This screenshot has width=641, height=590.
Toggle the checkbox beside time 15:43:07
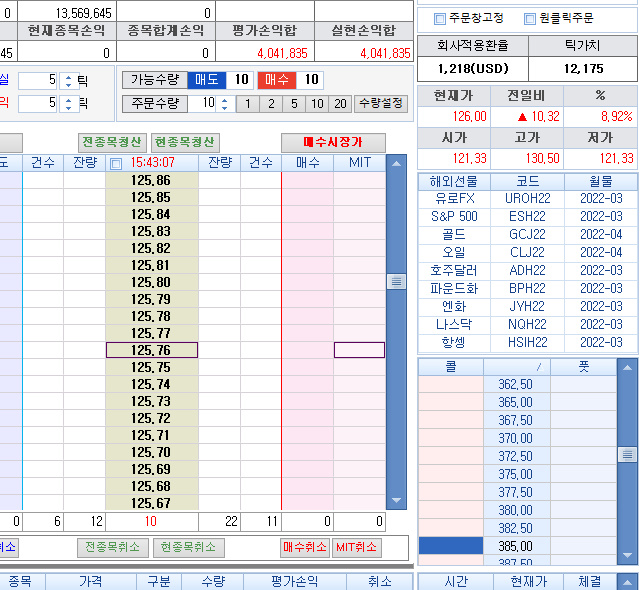tap(116, 164)
